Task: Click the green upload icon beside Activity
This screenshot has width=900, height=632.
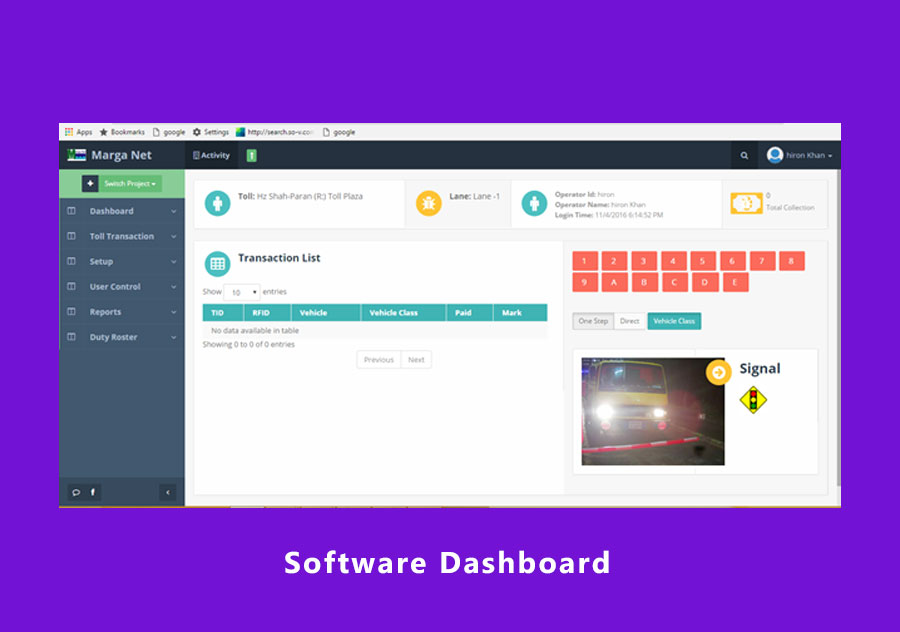Action: [x=252, y=155]
